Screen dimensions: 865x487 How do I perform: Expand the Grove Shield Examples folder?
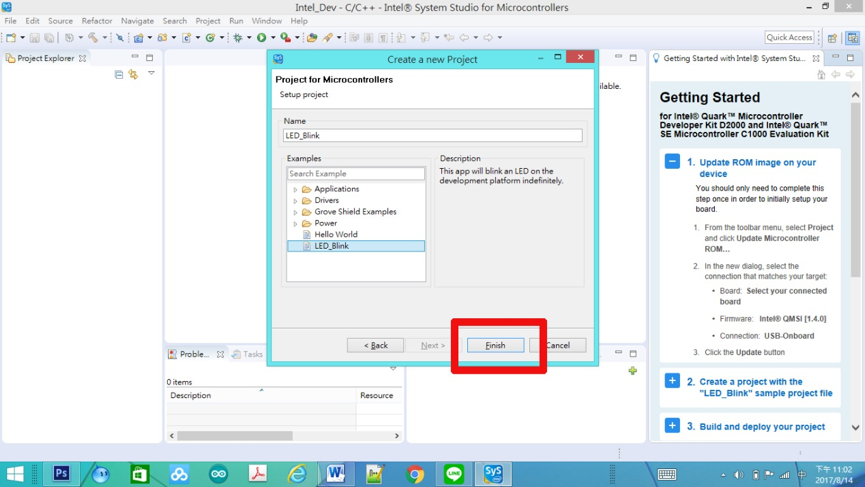tap(295, 212)
